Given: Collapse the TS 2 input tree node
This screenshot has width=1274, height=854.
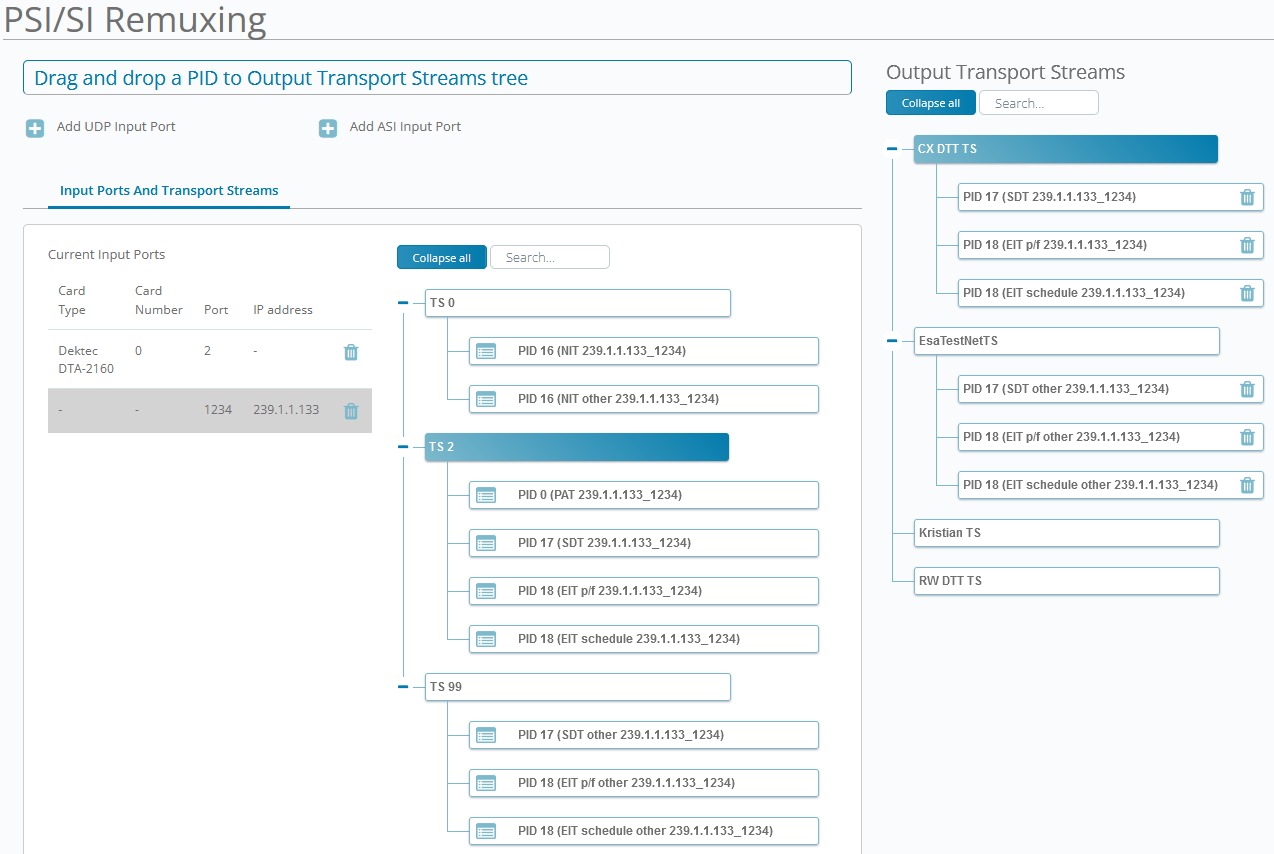Looking at the screenshot, I should [x=403, y=447].
